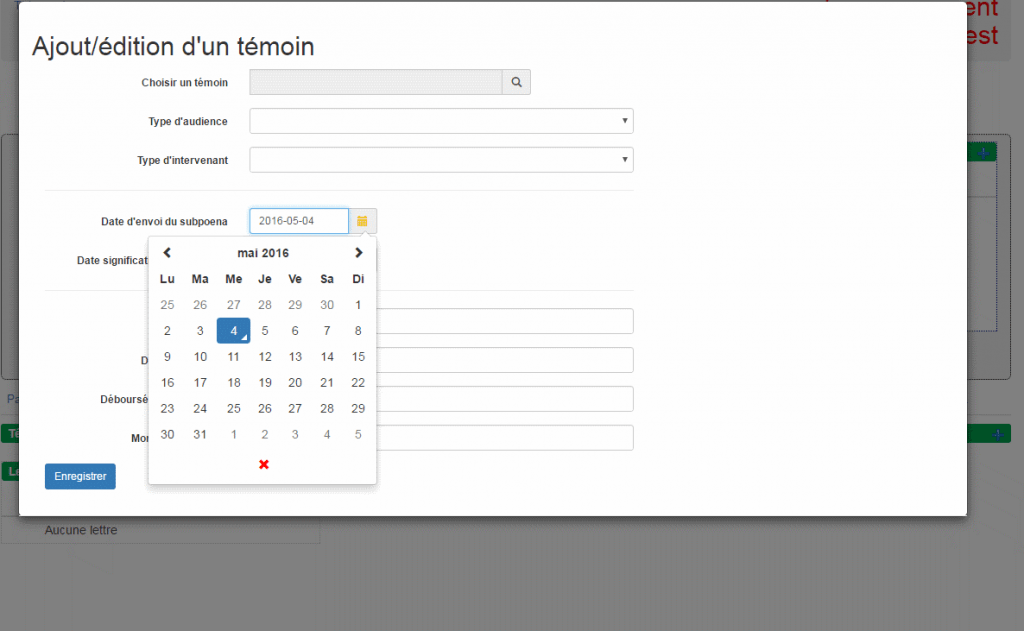Click the search icon next to Choisir un témoin
This screenshot has height=631, width=1024.
click(517, 82)
